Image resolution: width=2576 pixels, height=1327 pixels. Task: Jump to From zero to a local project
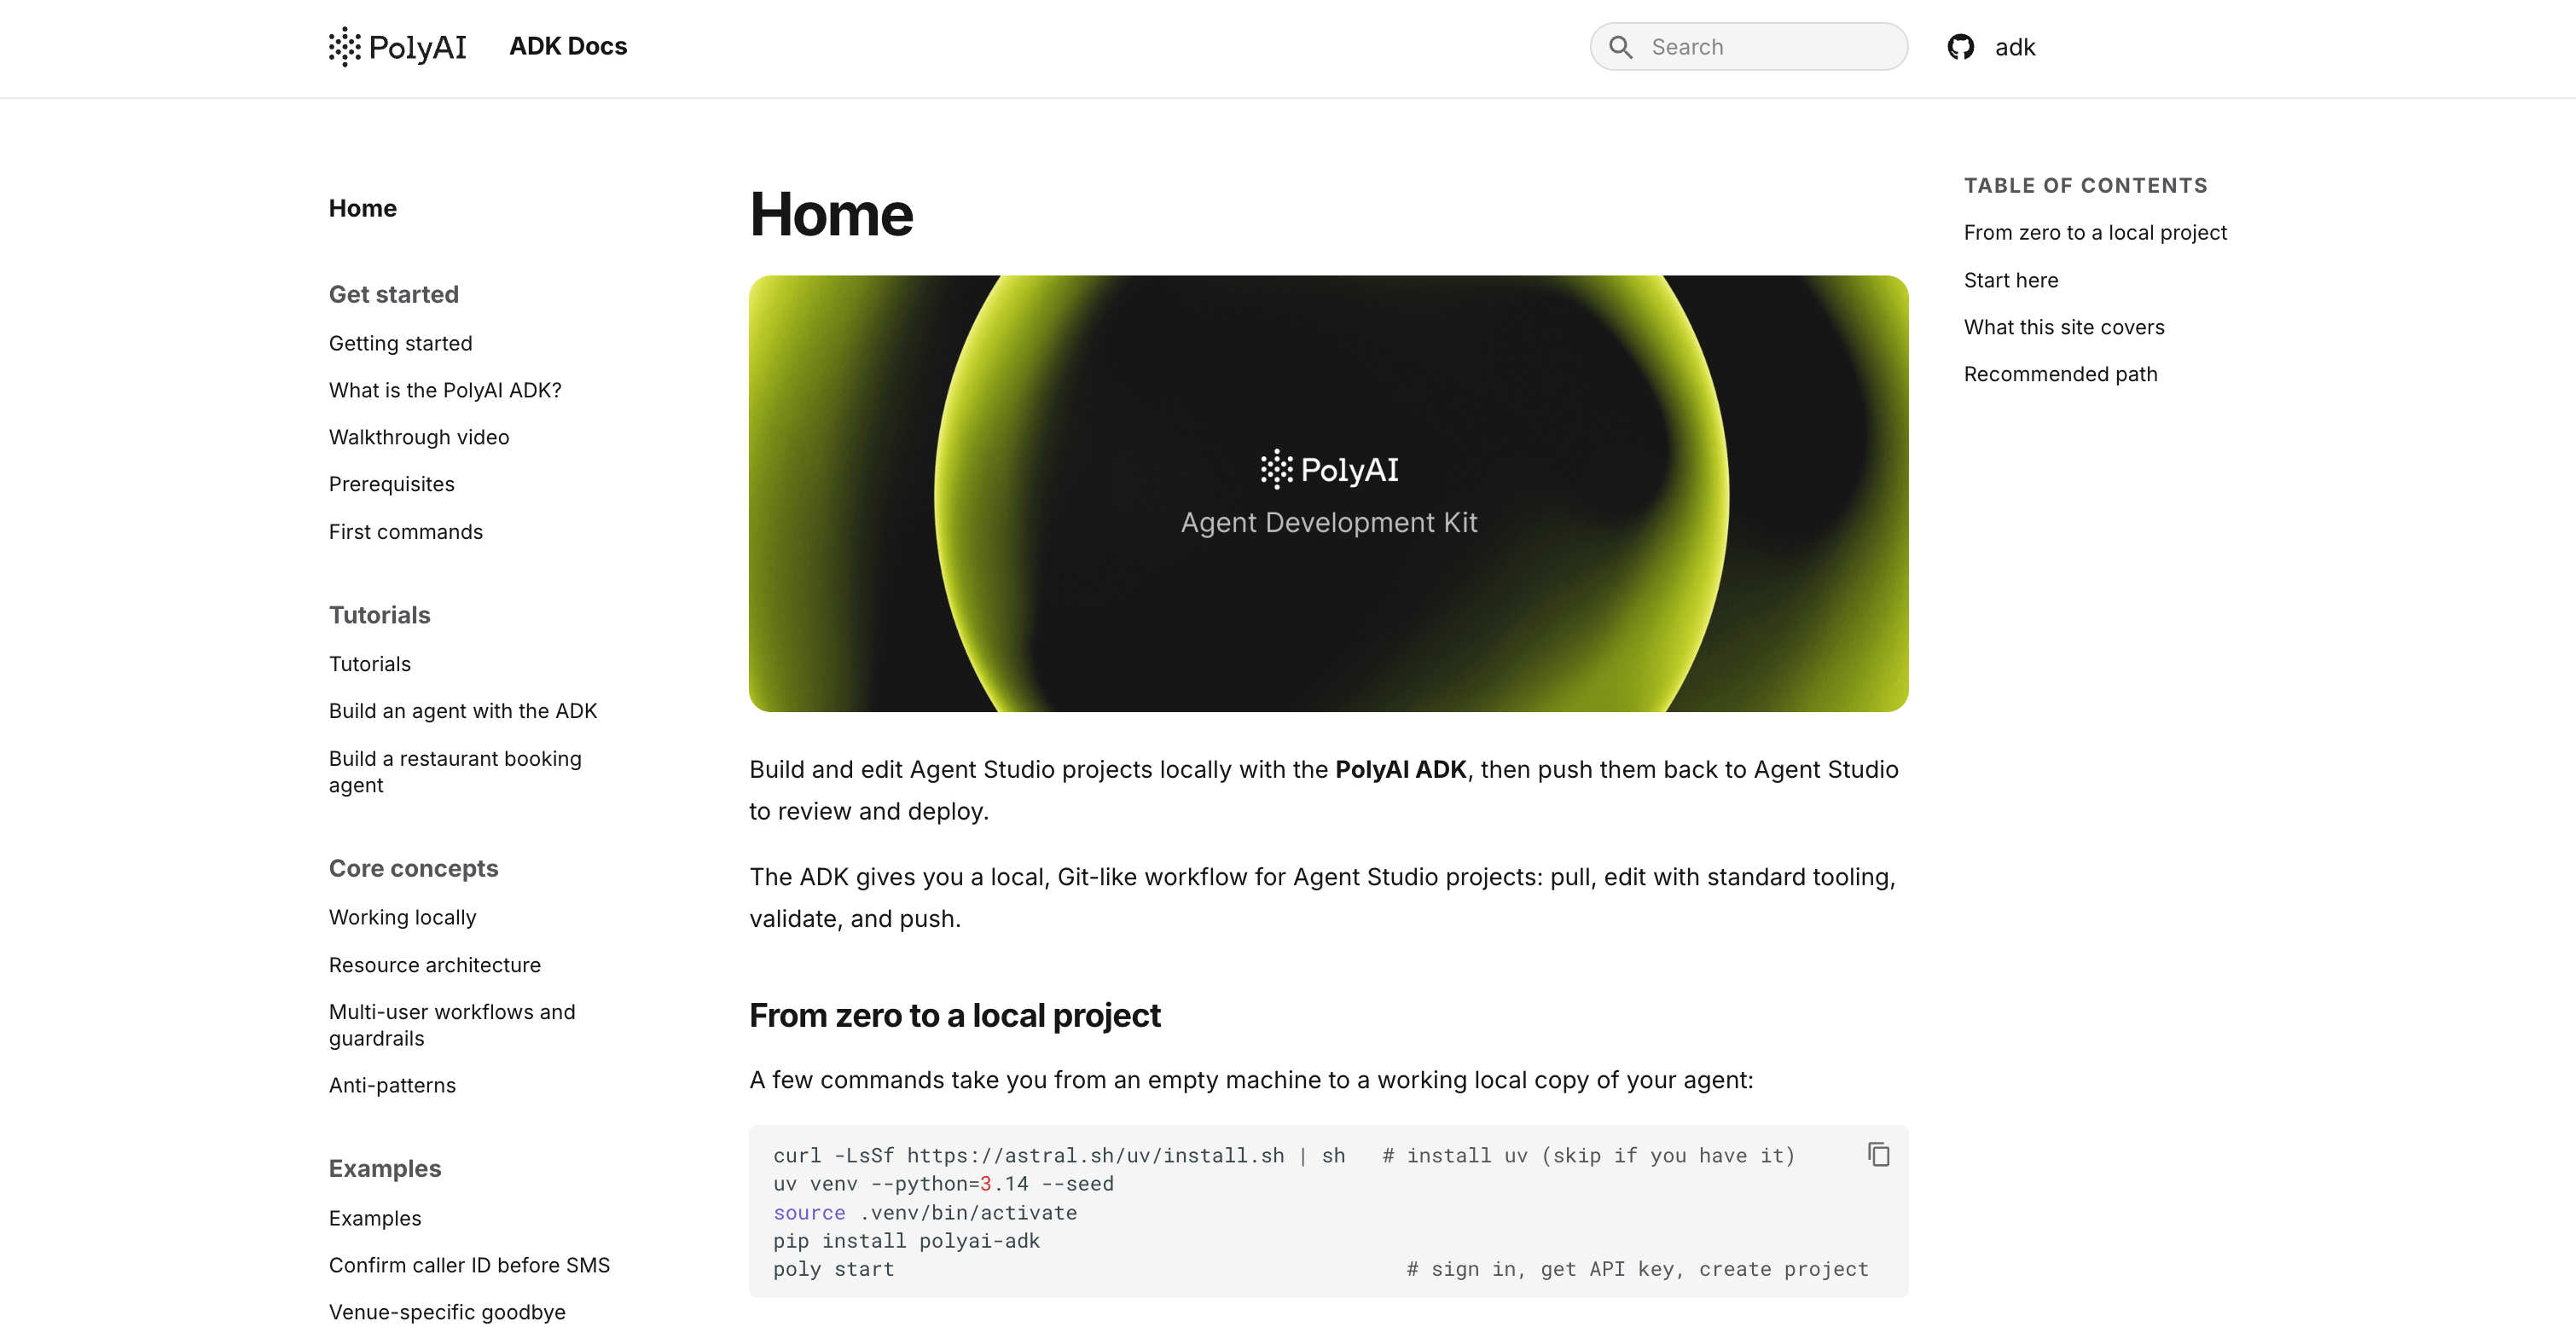click(2095, 232)
